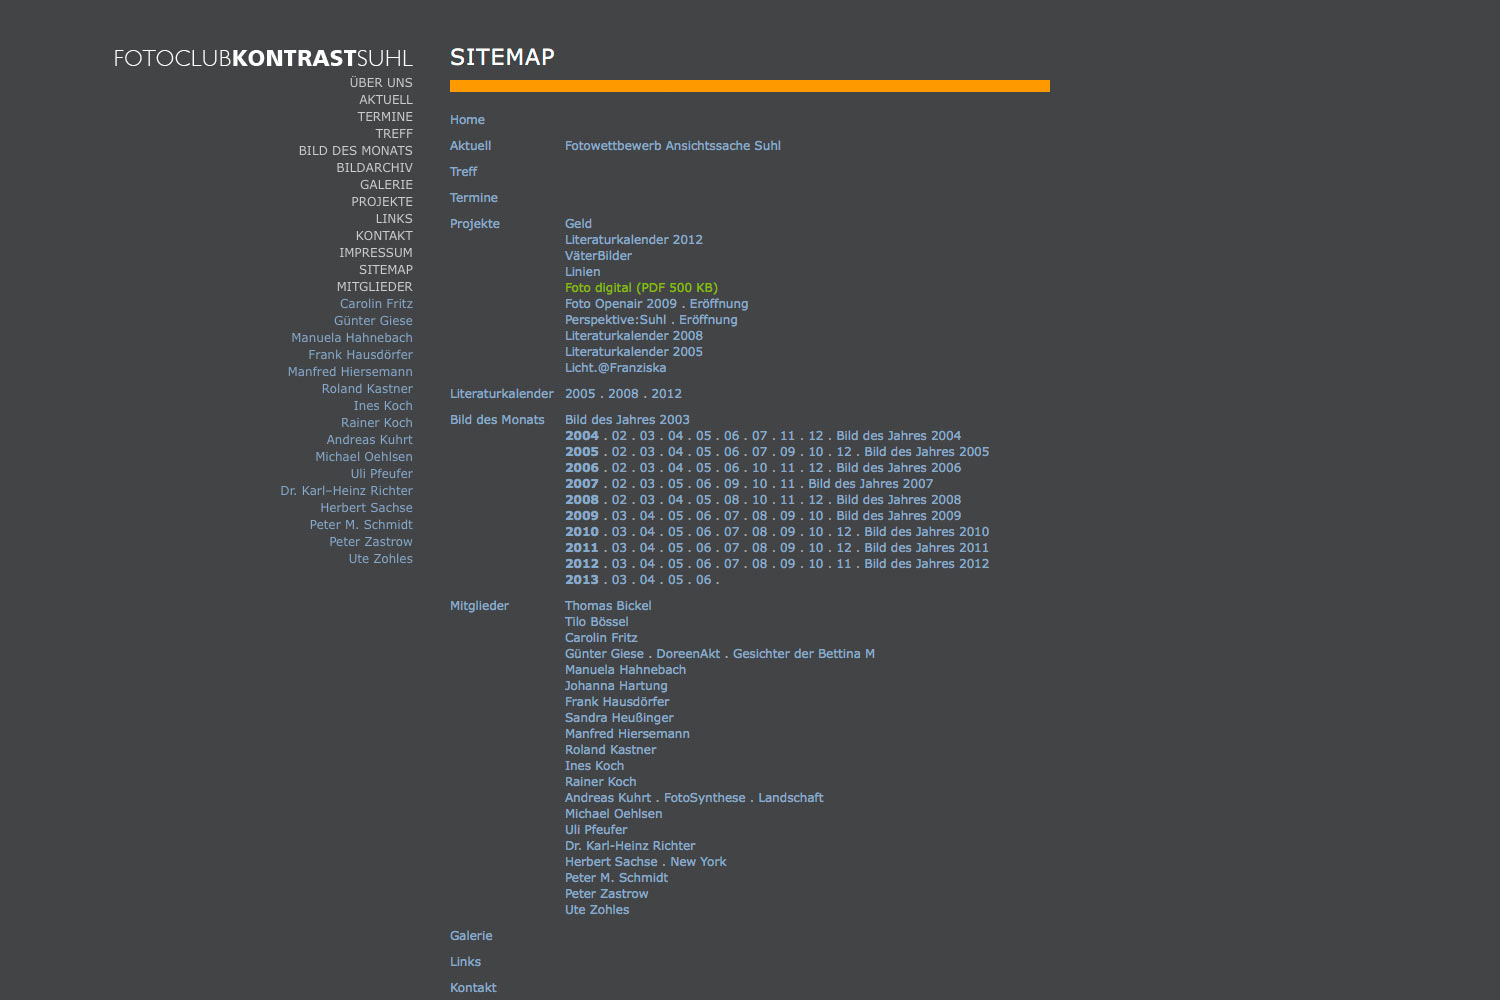Open Bild des Jahres 2003
The width and height of the screenshot is (1500, 1000).
[x=627, y=419]
